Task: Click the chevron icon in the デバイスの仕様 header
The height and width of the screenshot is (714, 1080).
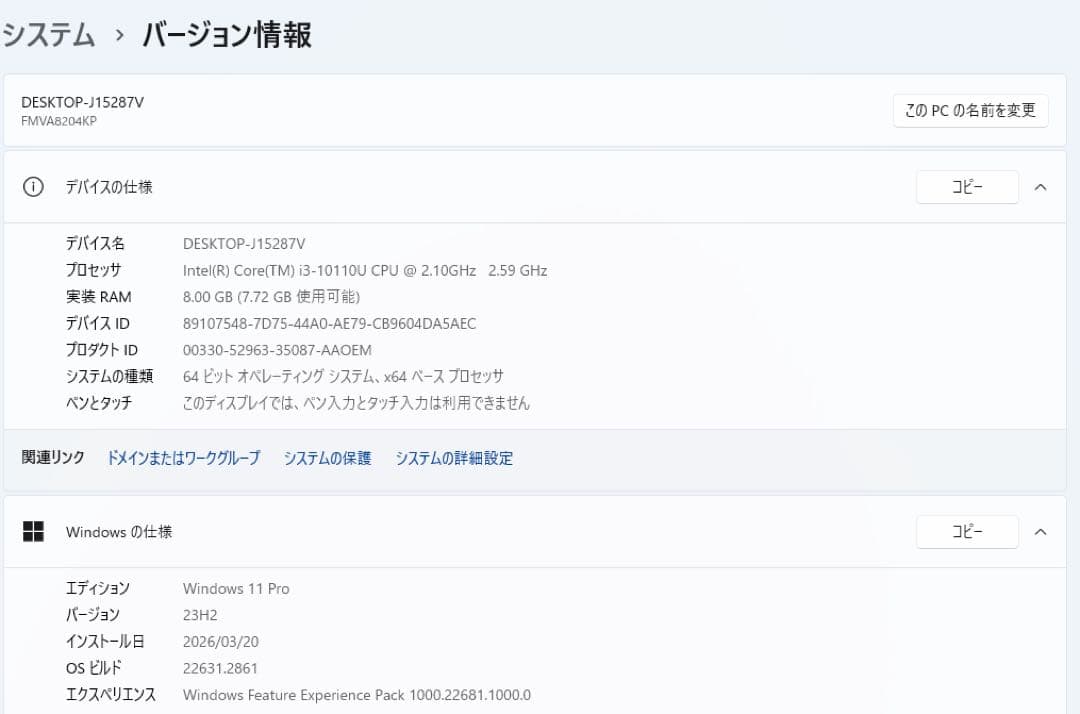Action: [x=1040, y=187]
